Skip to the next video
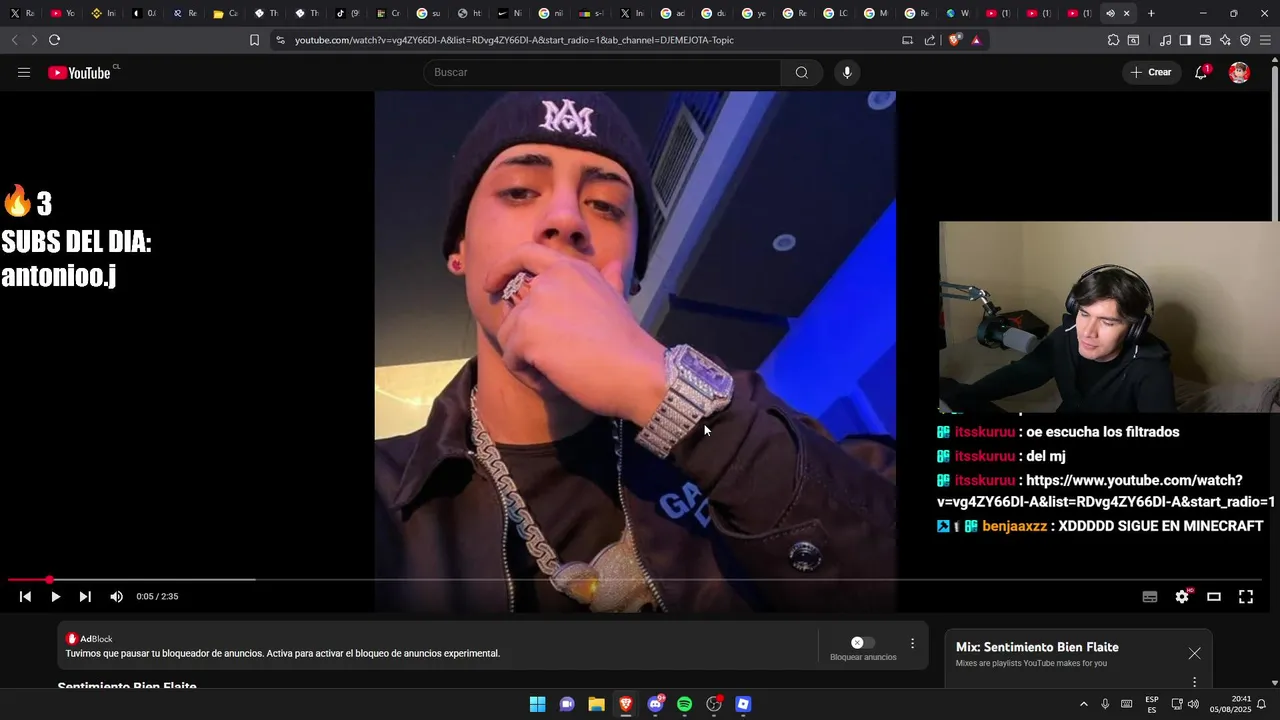The image size is (1280, 720). click(85, 596)
